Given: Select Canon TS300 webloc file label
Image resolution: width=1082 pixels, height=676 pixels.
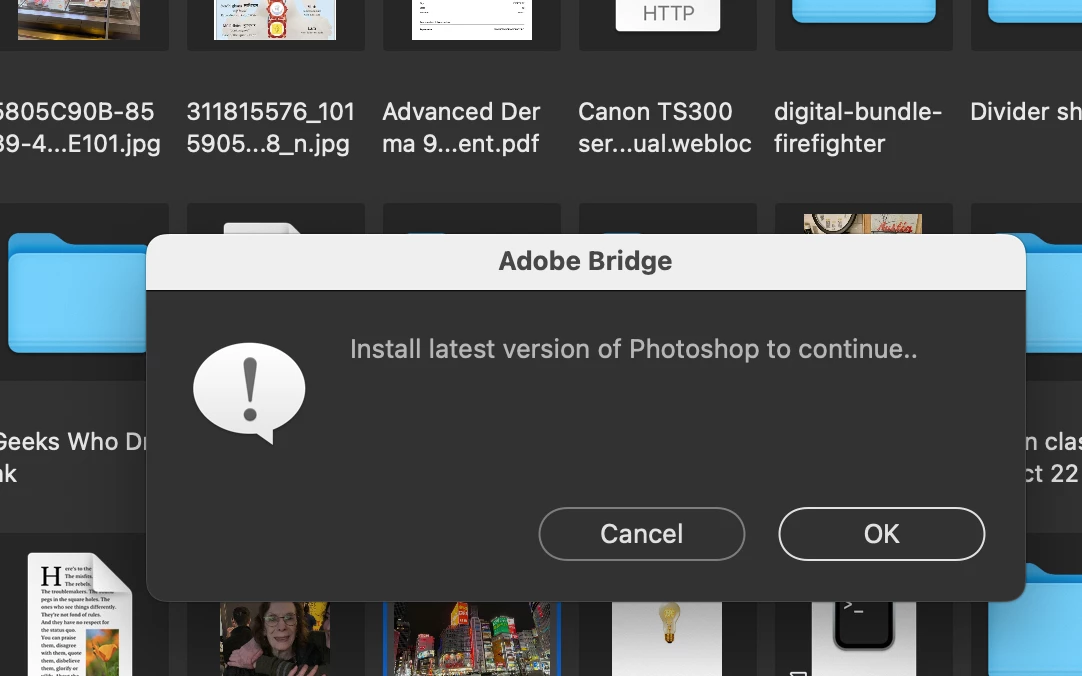Looking at the screenshot, I should point(665,128).
